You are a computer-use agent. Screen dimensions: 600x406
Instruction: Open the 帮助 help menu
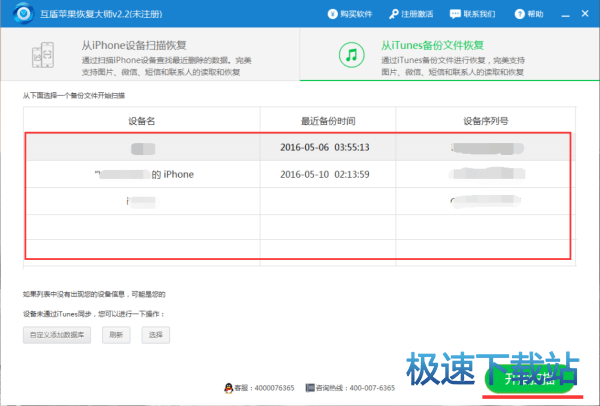(x=529, y=14)
